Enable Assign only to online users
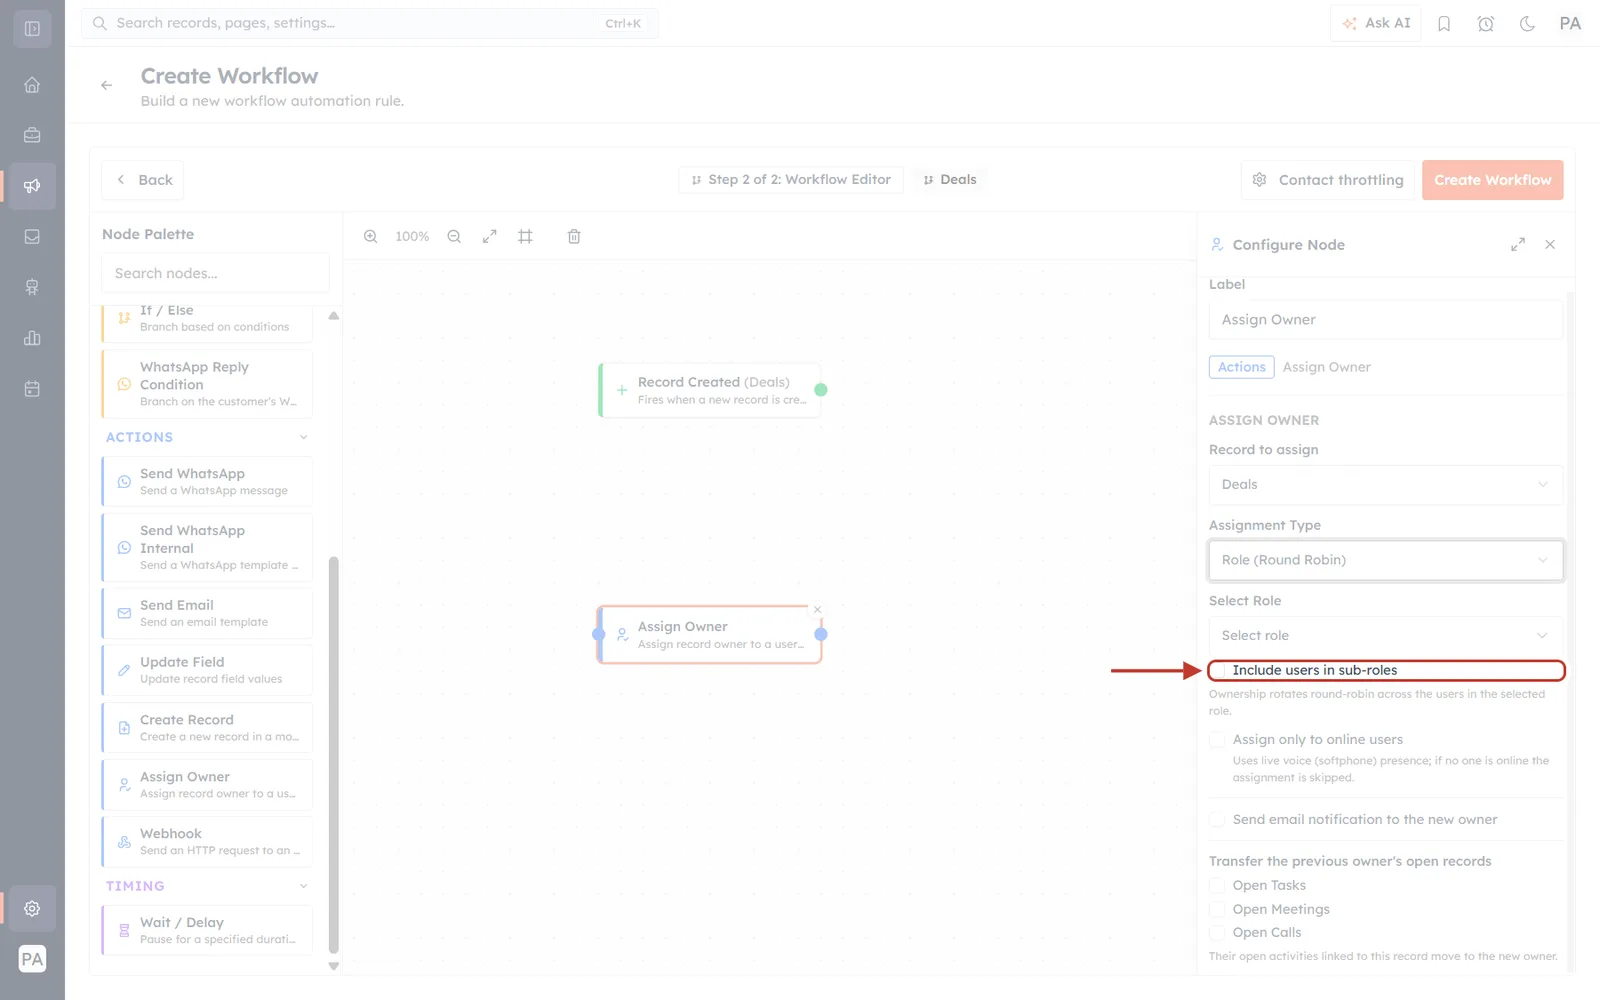Viewport: 1600px width, 1000px height. click(x=1217, y=740)
